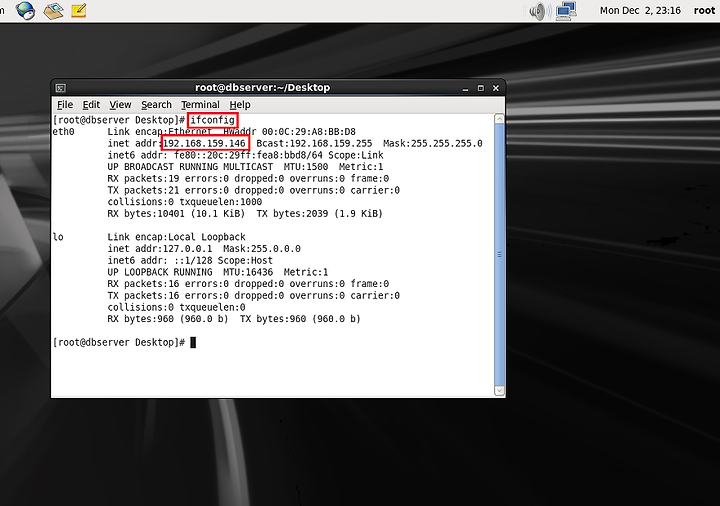Click the HWaddr 00:0C:29:A8:BB:D8 text
Screen dimensions: 720x506
(x=289, y=132)
